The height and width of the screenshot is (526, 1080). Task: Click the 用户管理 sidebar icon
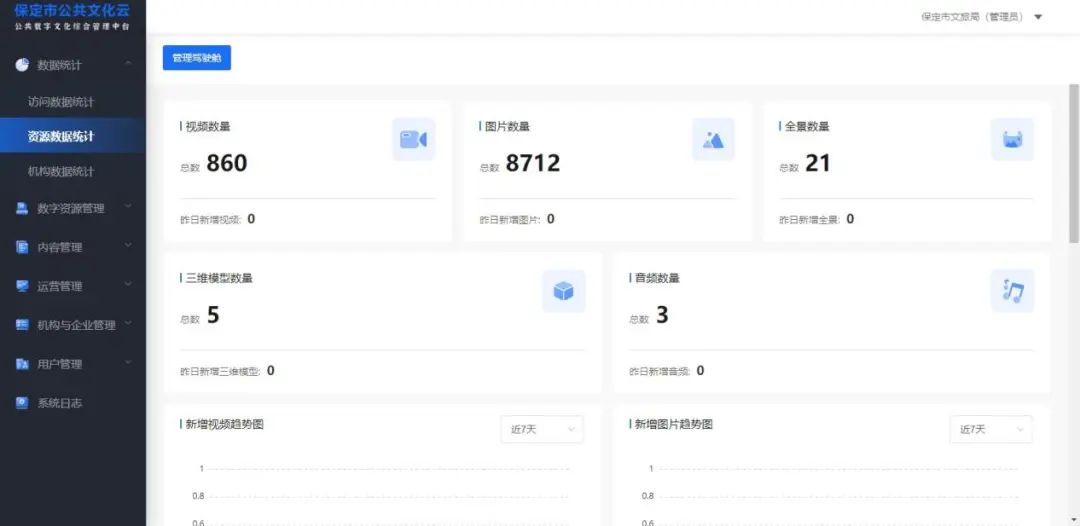(22, 364)
